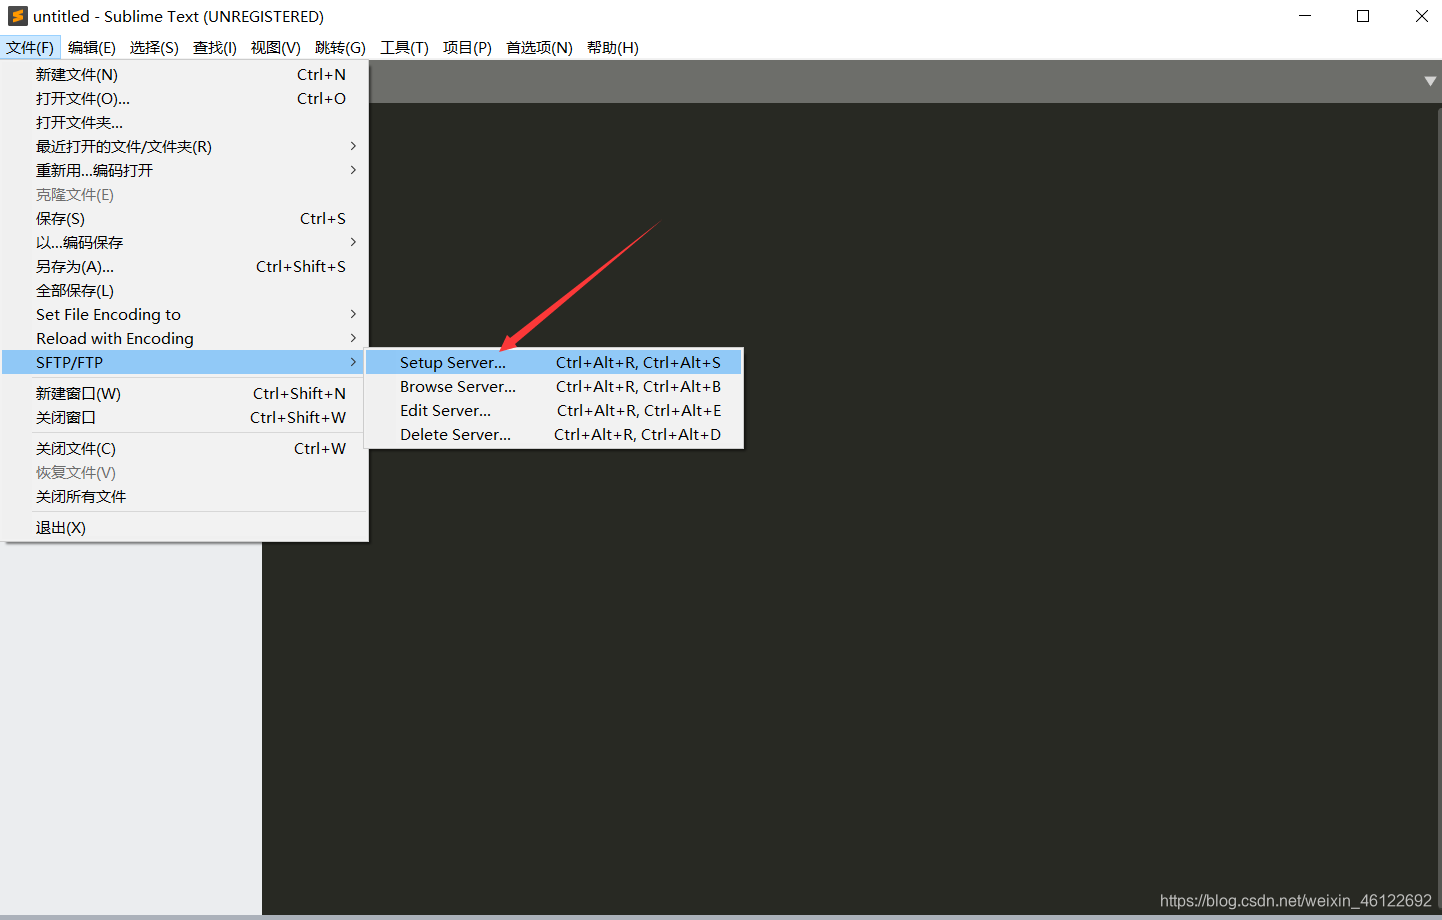Minimize the Sublime Text window
The image size is (1442, 920).
point(1305,16)
